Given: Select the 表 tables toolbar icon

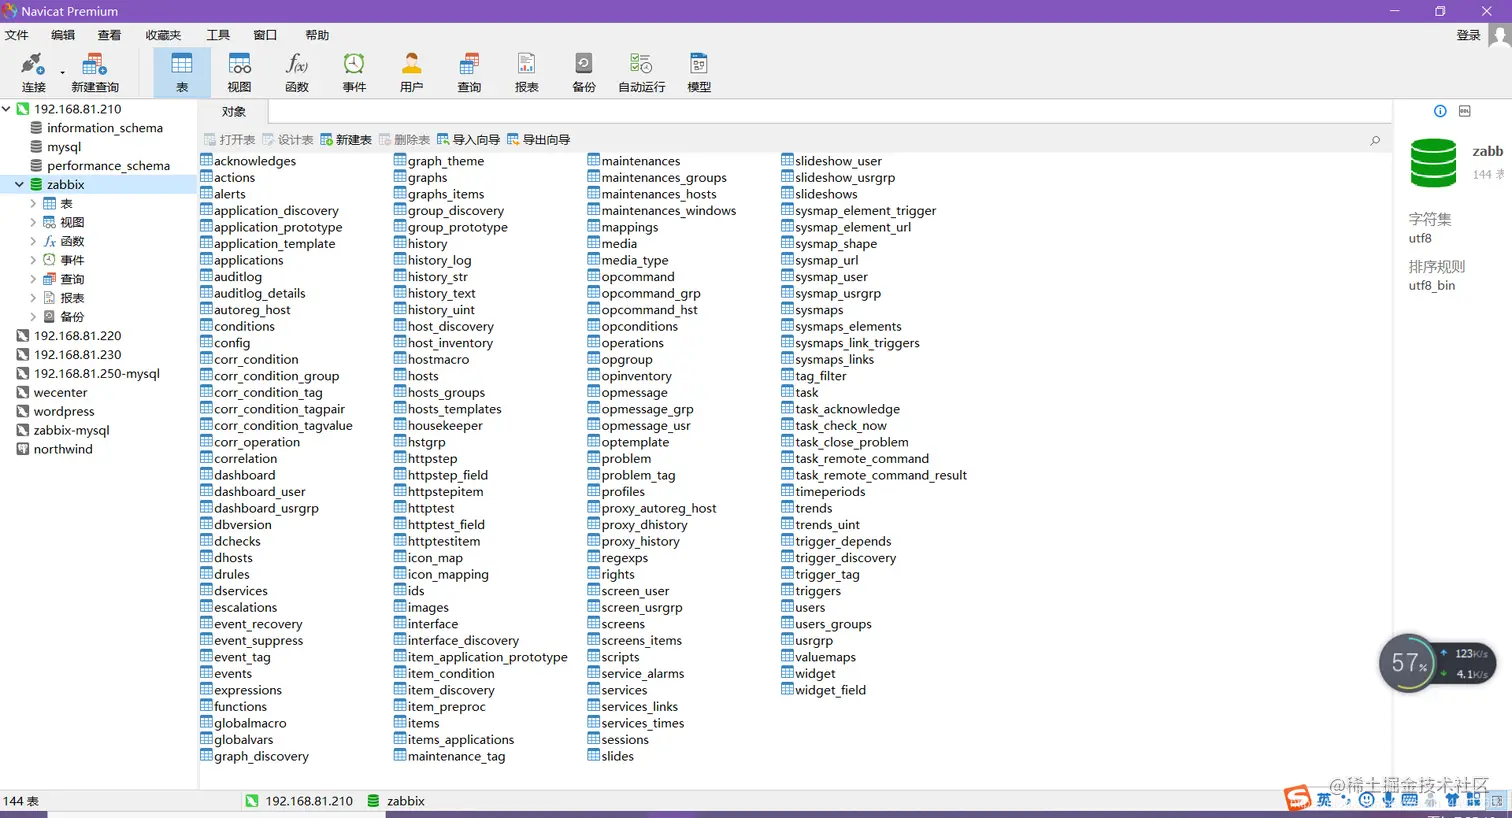Looking at the screenshot, I should click(x=182, y=72).
